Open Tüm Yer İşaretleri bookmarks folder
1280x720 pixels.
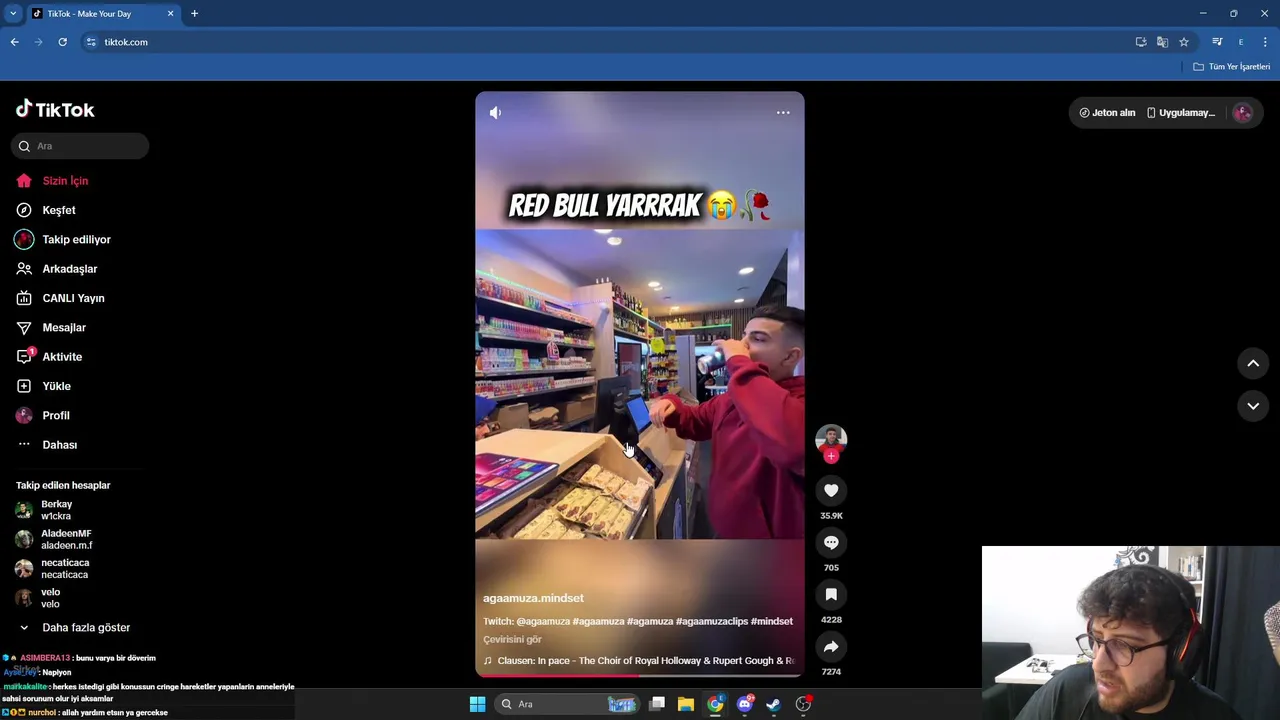tap(1232, 67)
